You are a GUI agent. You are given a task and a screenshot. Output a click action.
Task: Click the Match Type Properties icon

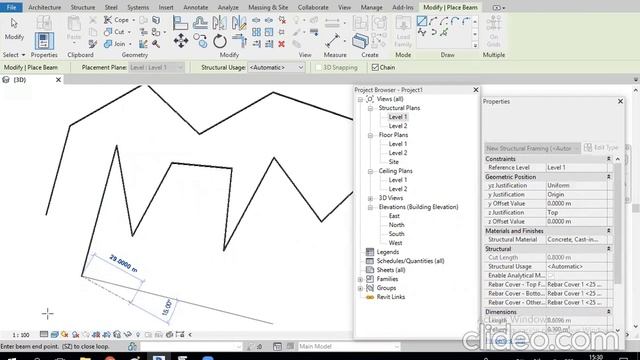pyautogui.click(x=93, y=44)
